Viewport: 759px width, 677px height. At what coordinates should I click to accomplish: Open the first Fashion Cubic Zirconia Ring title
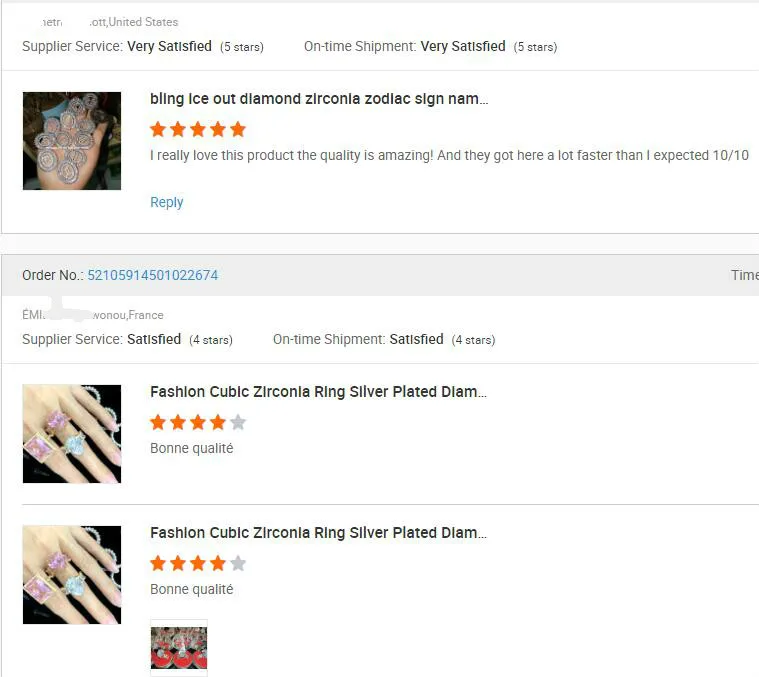(318, 392)
